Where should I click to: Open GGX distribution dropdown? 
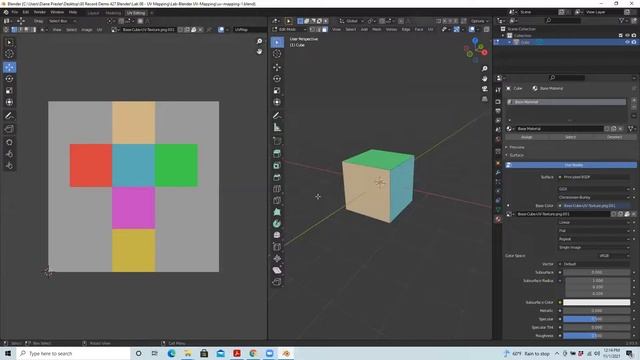point(594,189)
